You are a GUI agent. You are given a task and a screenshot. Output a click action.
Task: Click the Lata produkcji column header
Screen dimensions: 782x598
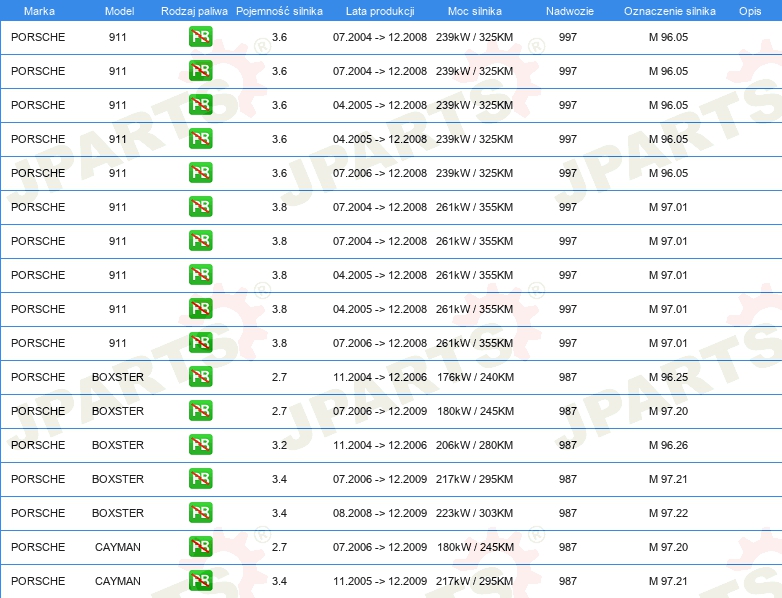click(379, 10)
